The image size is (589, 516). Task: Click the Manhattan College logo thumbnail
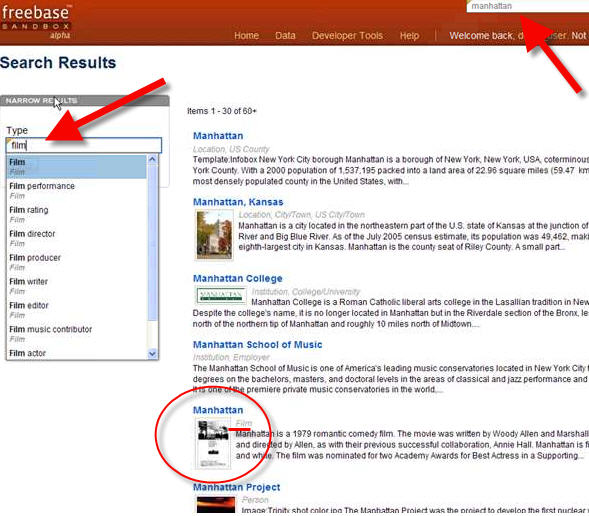click(x=221, y=295)
